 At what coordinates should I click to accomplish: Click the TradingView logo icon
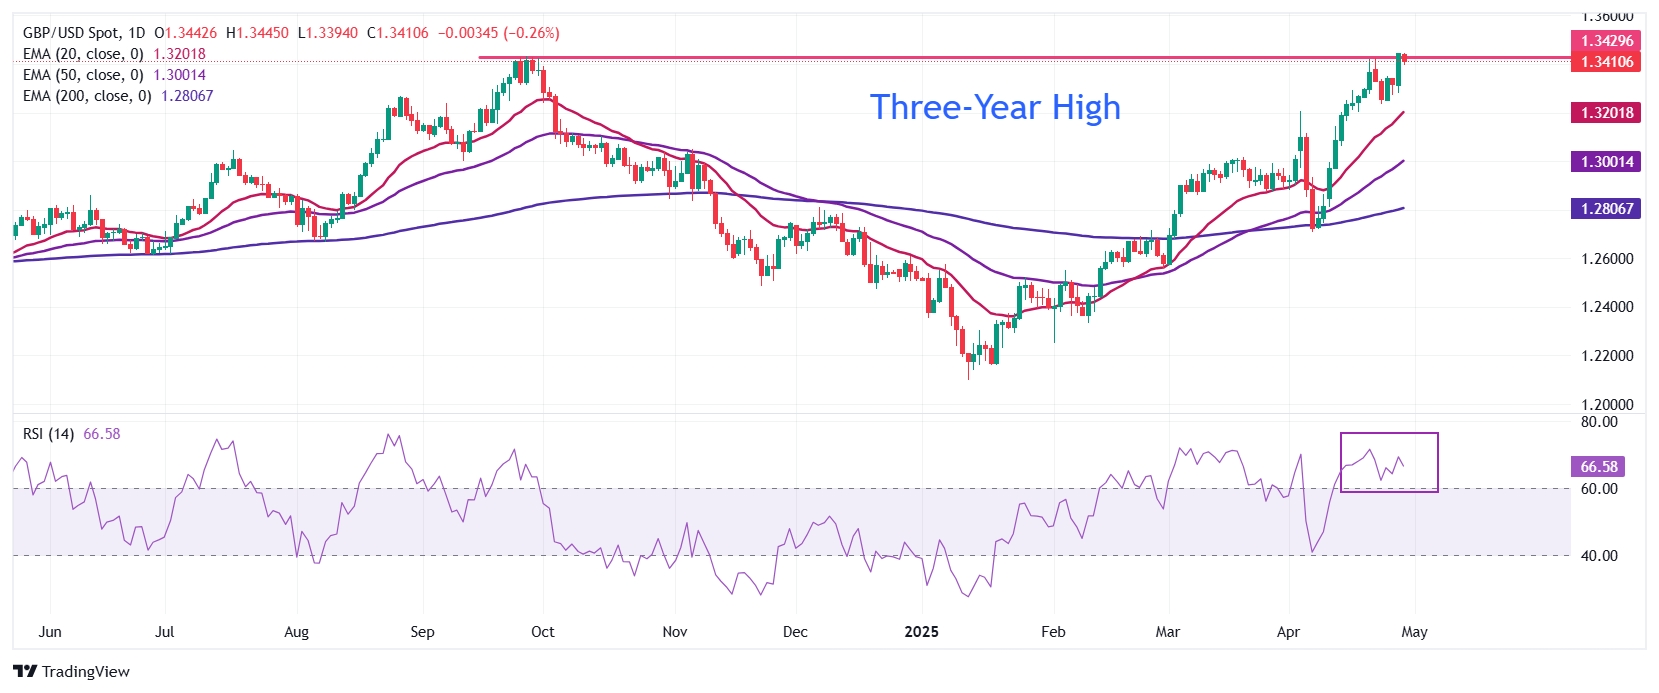point(25,672)
